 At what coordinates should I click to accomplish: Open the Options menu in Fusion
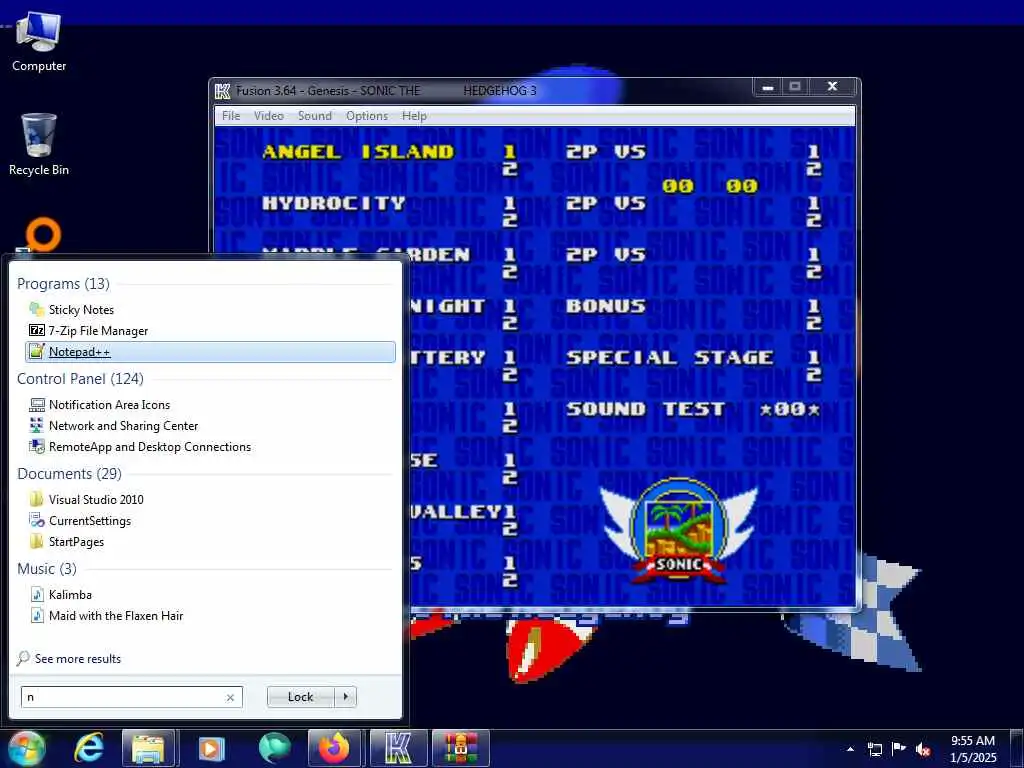[x=367, y=116]
